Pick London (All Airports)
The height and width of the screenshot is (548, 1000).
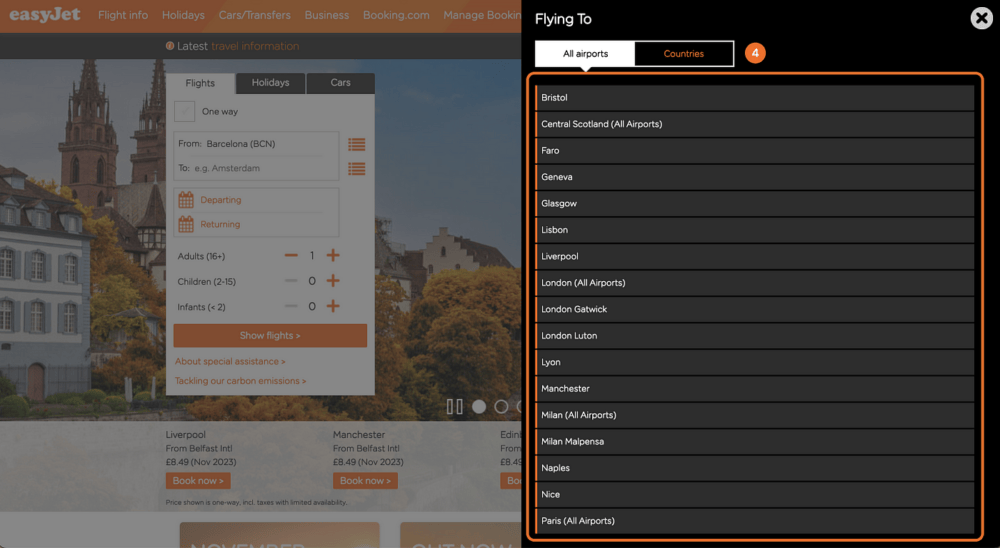click(x=755, y=283)
